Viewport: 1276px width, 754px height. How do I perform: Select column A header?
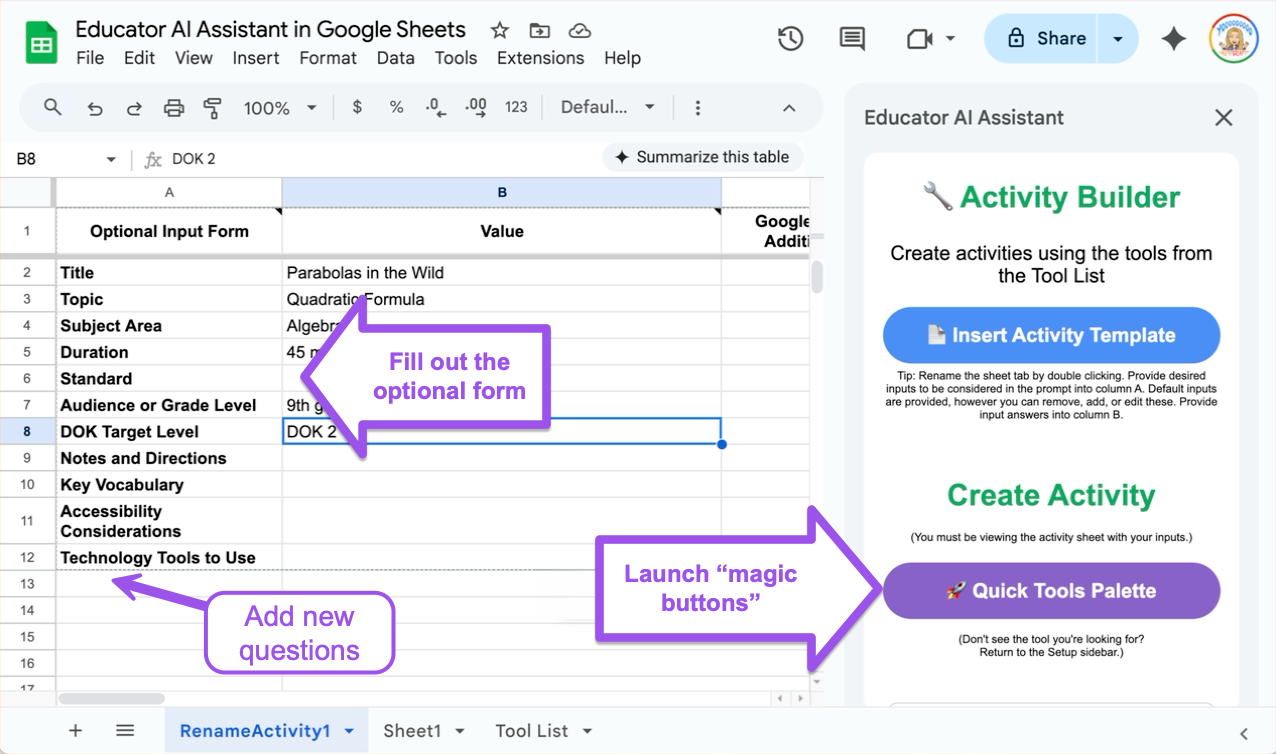coord(169,192)
